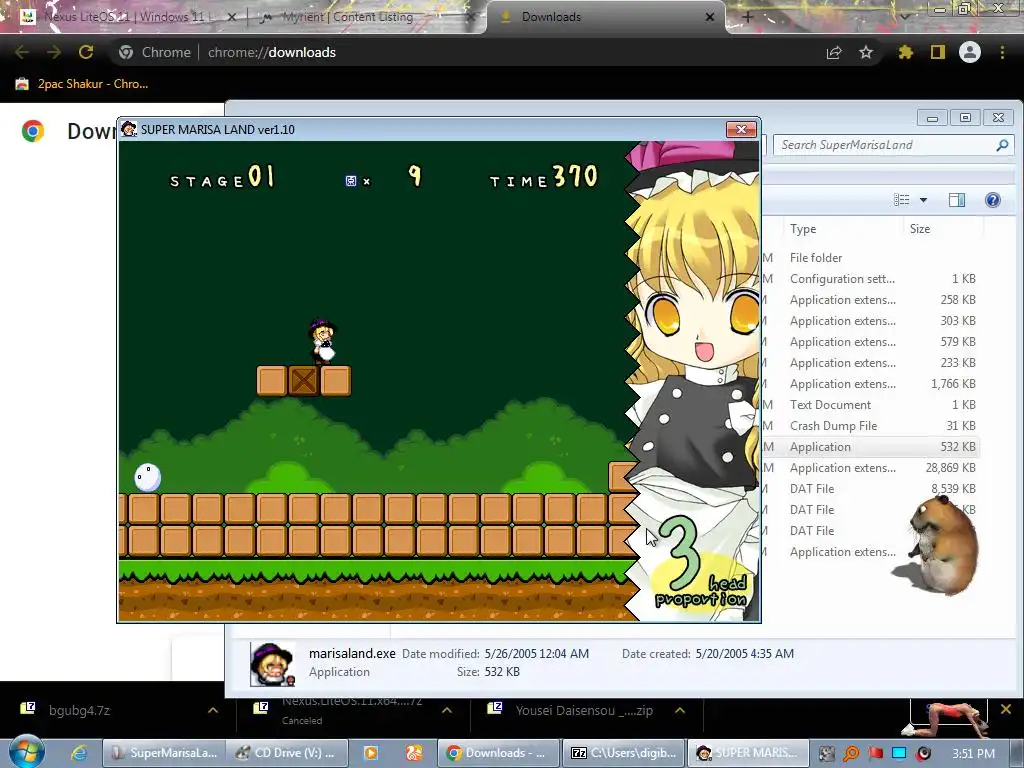
Task: Expand the view options dropdown arrow in Explorer
Action: [923, 200]
